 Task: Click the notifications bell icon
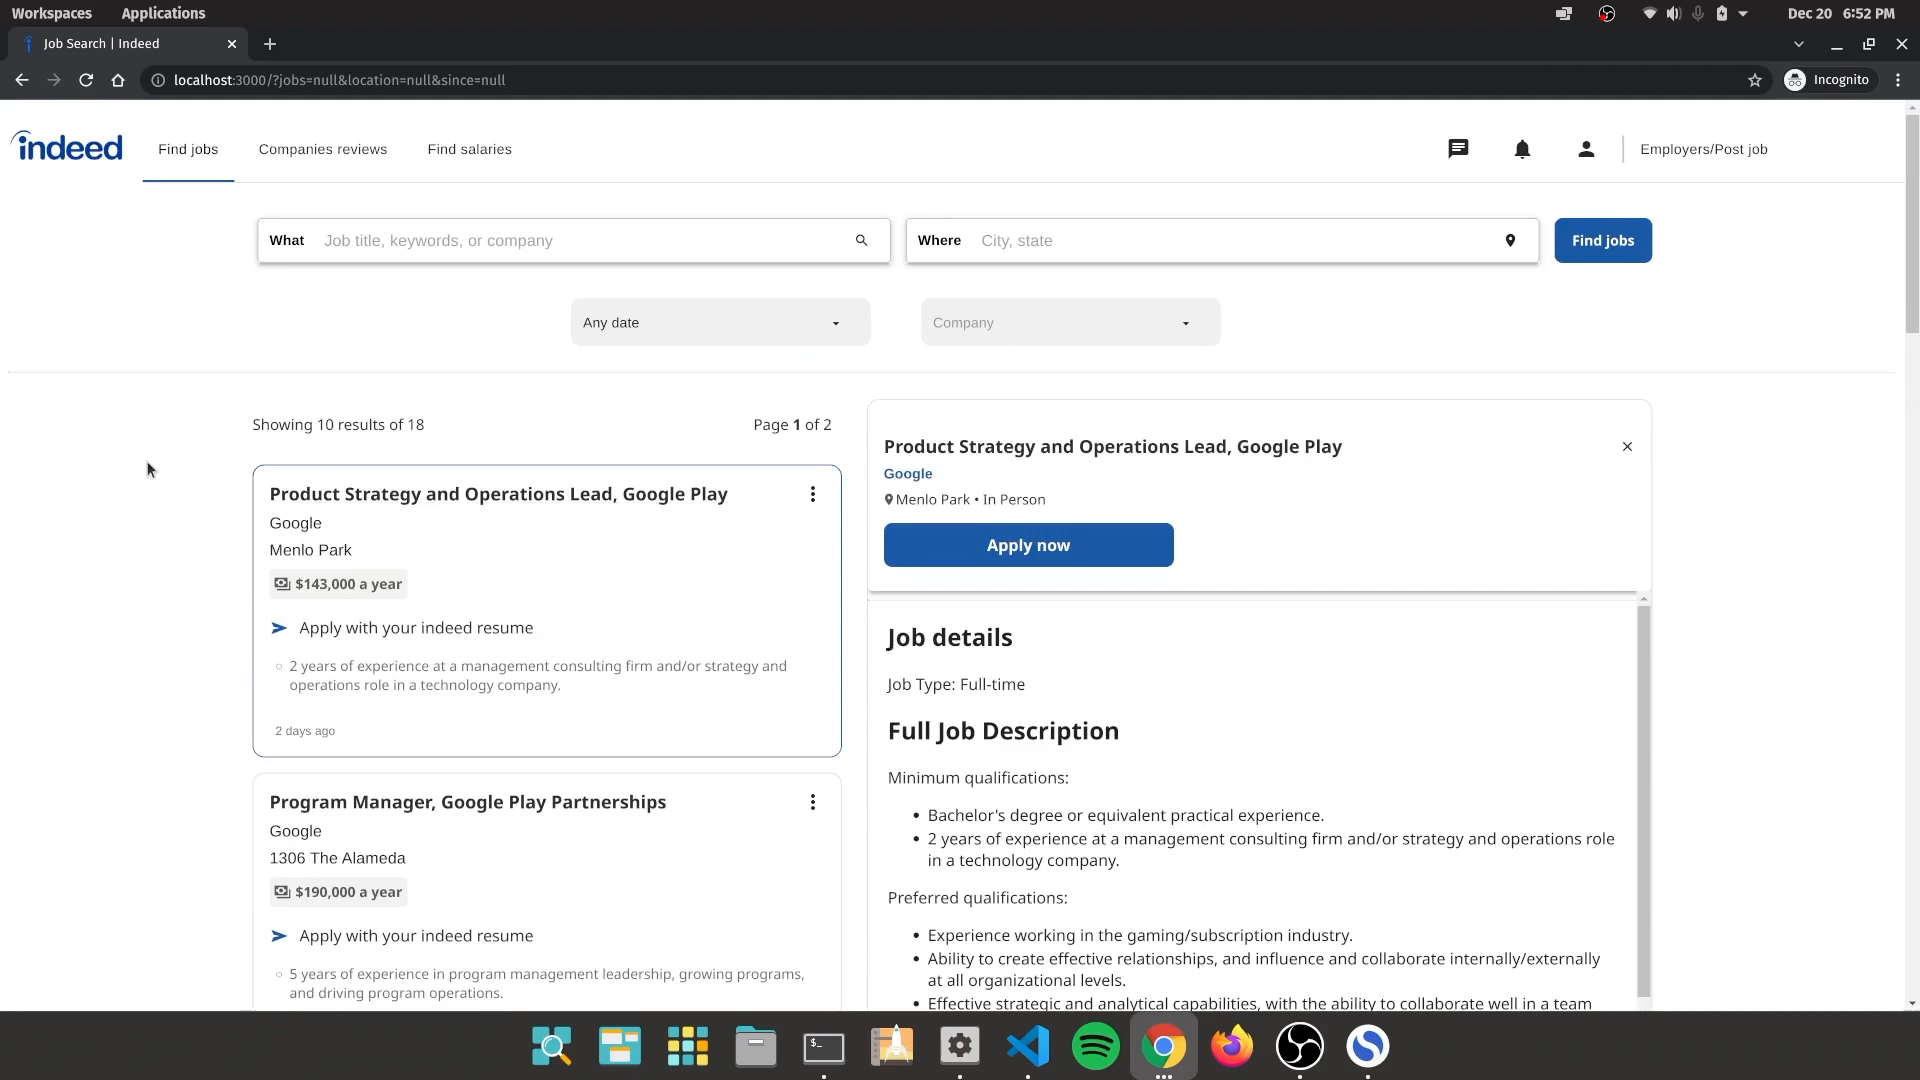click(x=1522, y=149)
